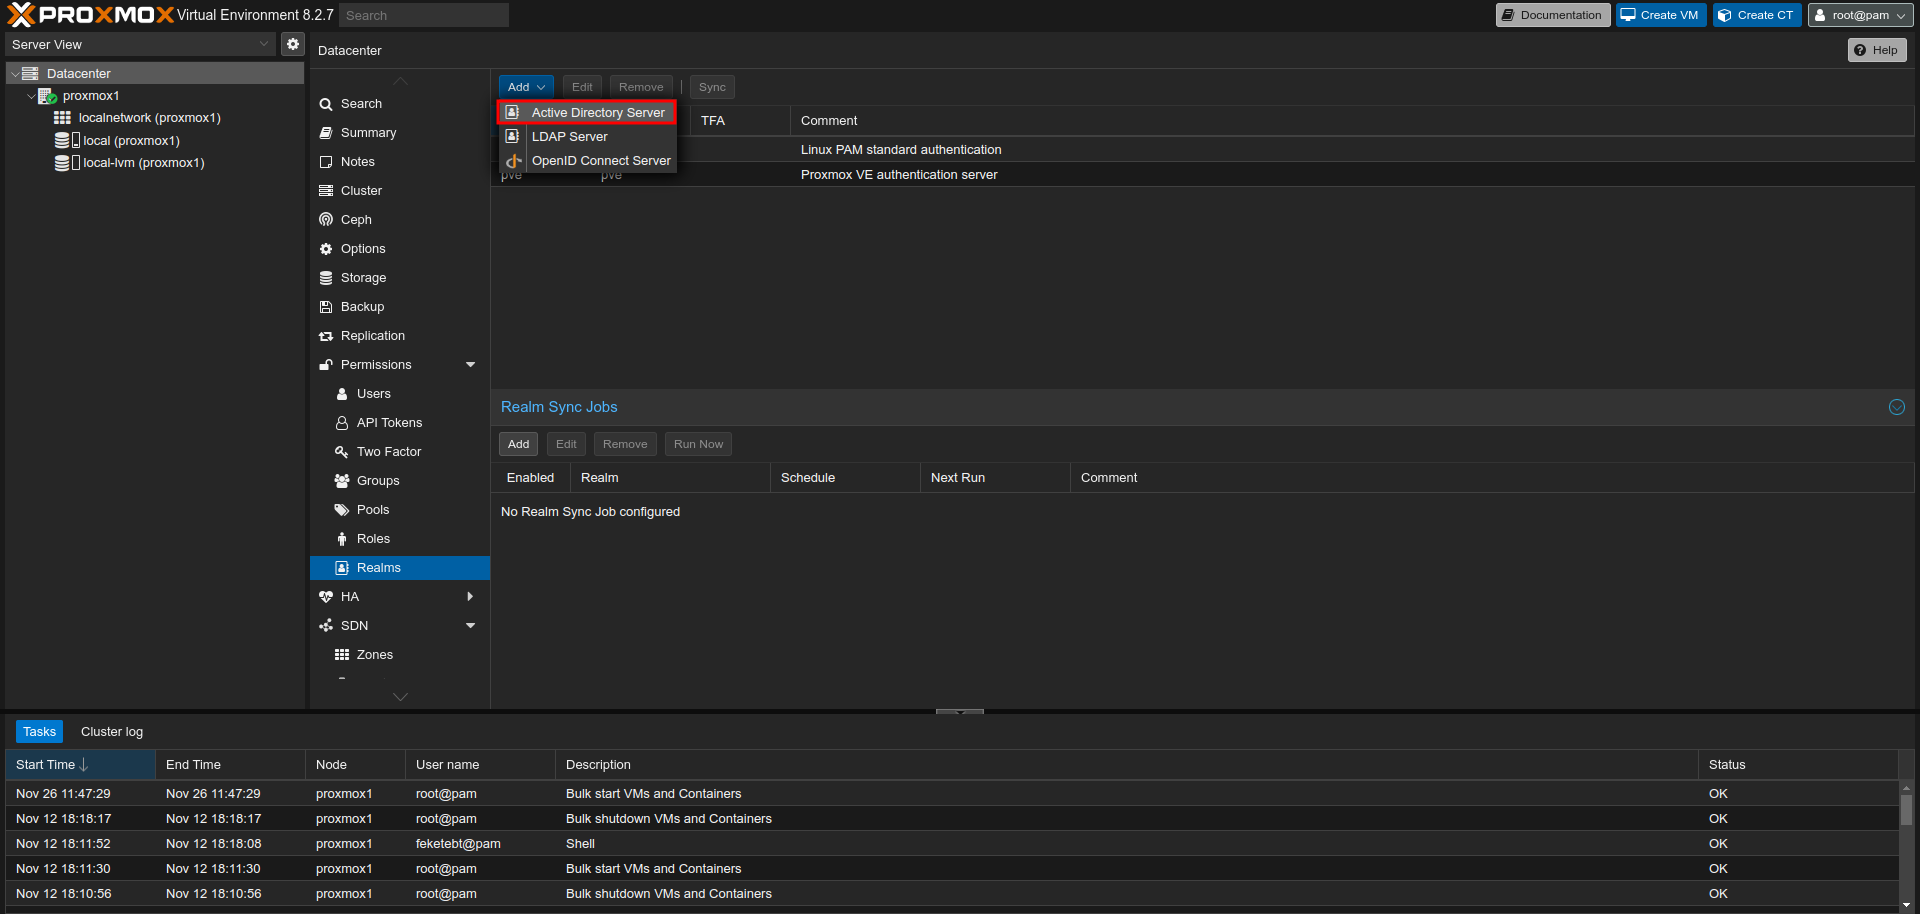This screenshot has width=1920, height=914.
Task: Sort tasks by Status column header
Action: click(x=1798, y=765)
